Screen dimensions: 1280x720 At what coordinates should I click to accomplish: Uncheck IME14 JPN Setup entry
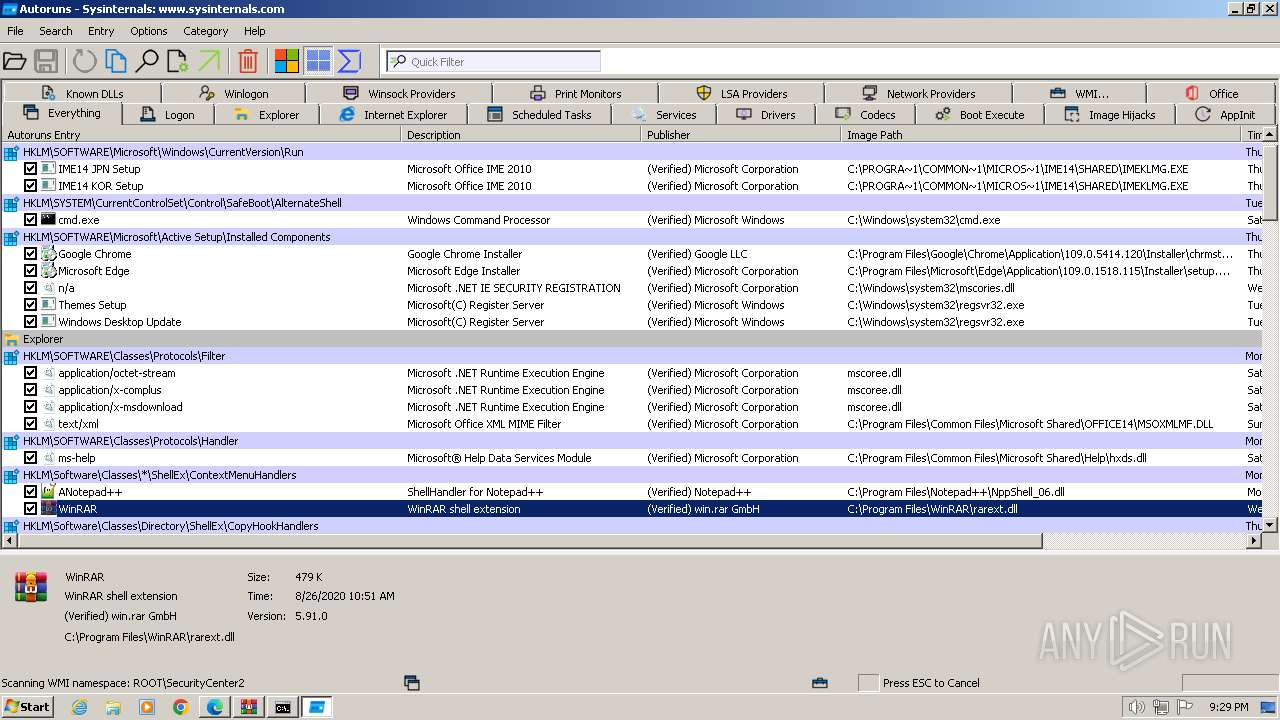click(x=30, y=169)
